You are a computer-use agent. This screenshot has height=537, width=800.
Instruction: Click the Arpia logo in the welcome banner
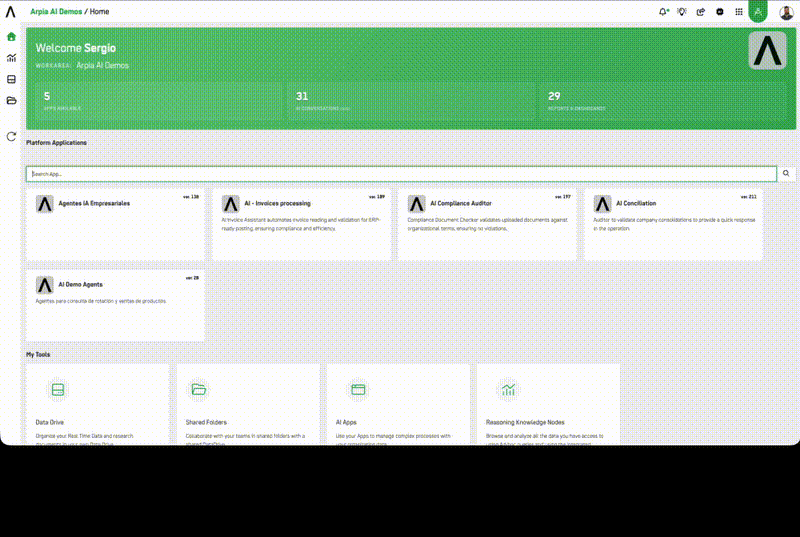click(767, 50)
